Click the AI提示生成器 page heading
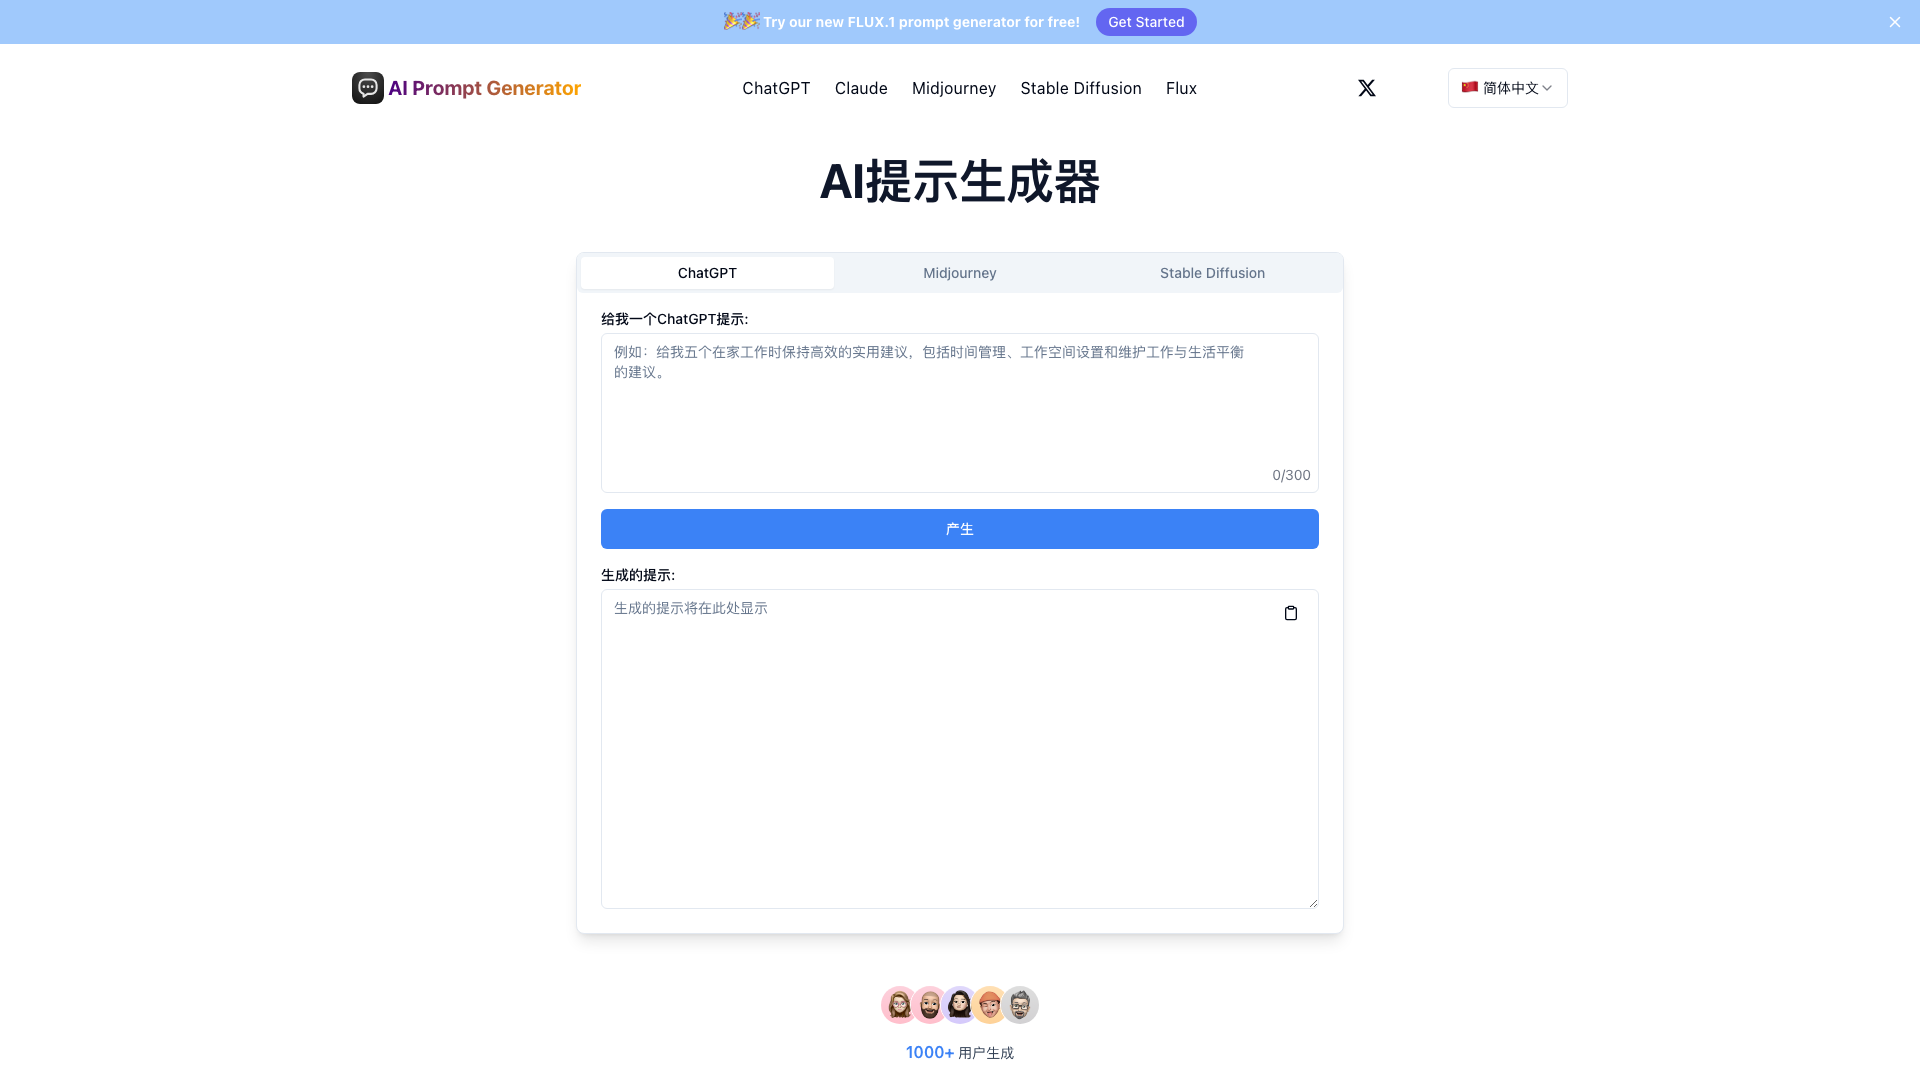1920x1080 pixels. (x=960, y=182)
